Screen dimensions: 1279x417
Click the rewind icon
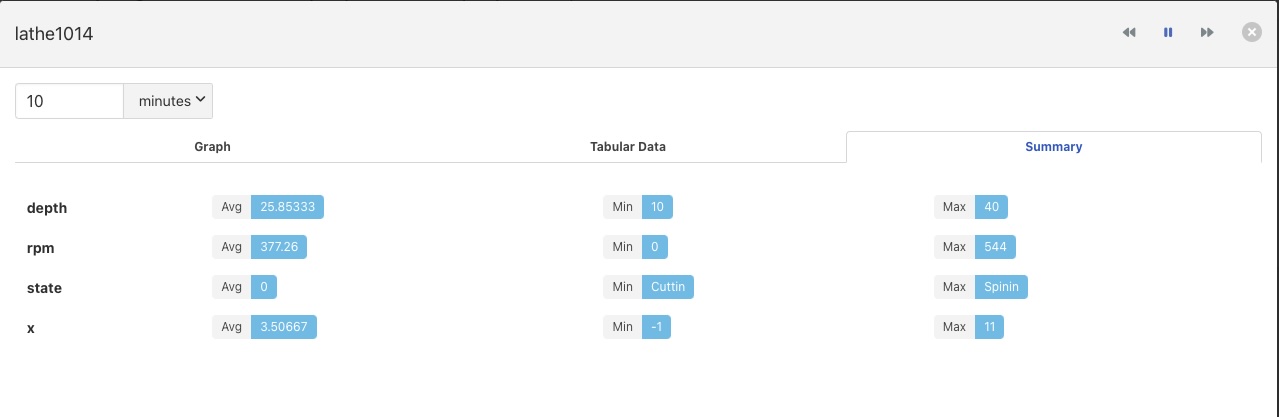click(x=1129, y=33)
